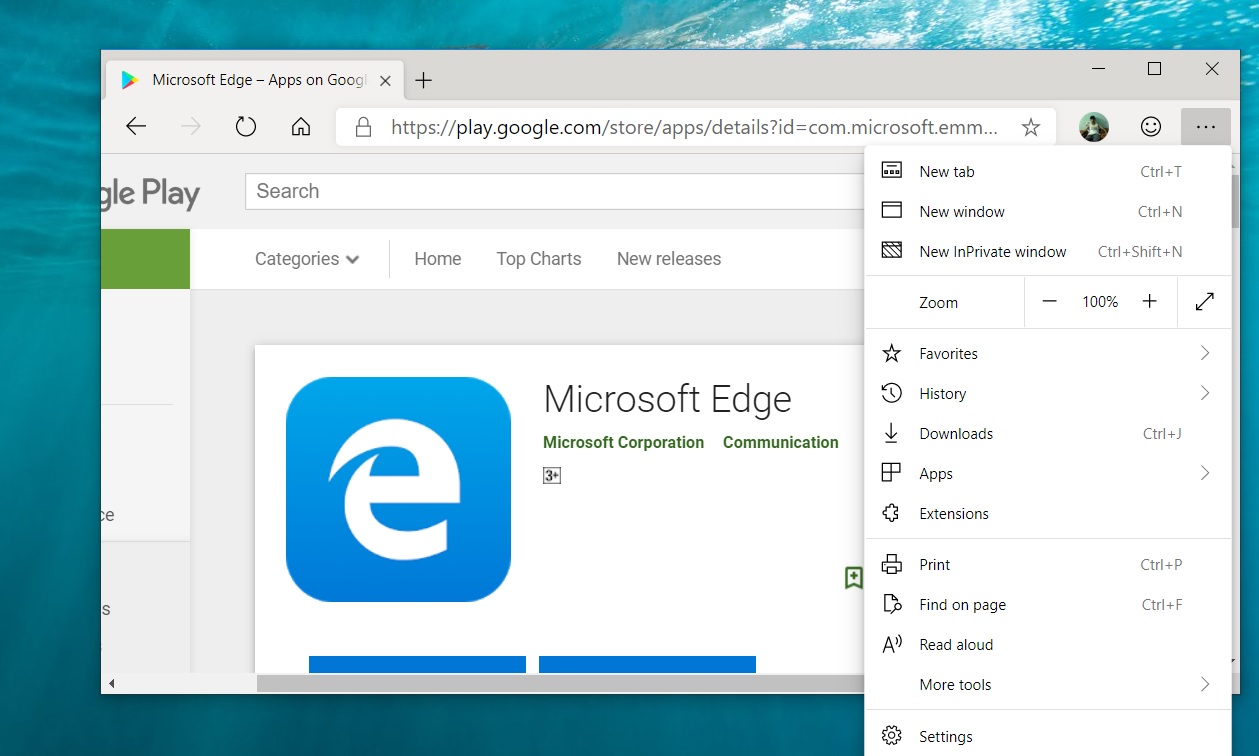Select New tab menu entry
The image size is (1259, 756).
tap(1048, 172)
